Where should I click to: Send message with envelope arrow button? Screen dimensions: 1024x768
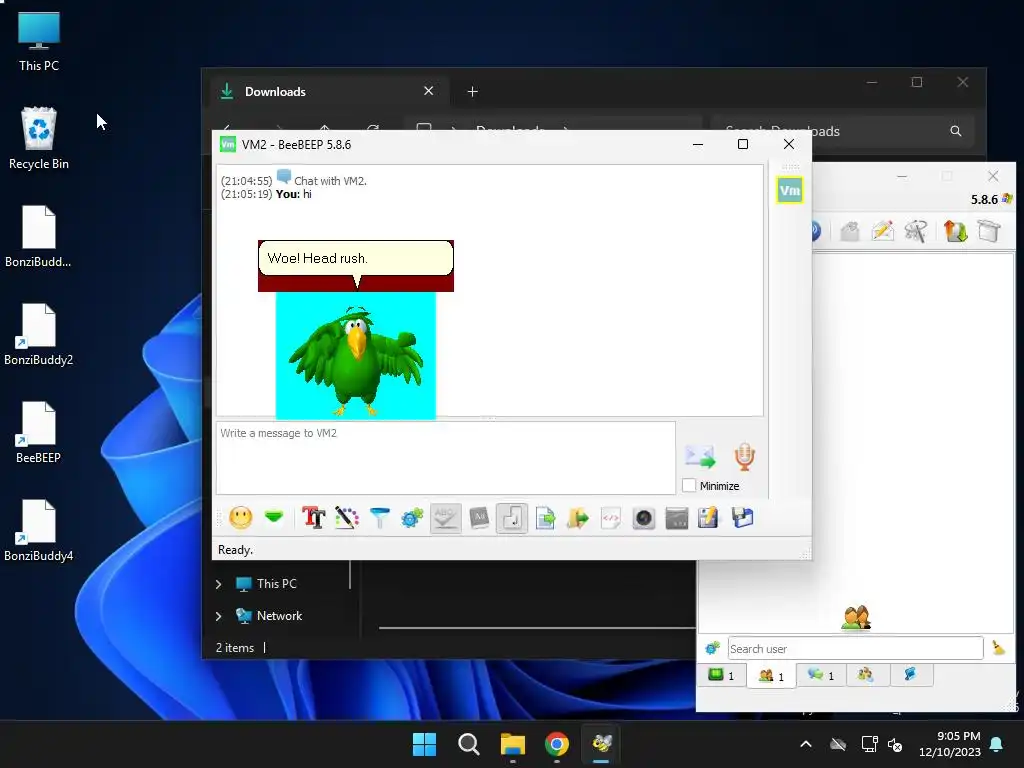coord(700,456)
